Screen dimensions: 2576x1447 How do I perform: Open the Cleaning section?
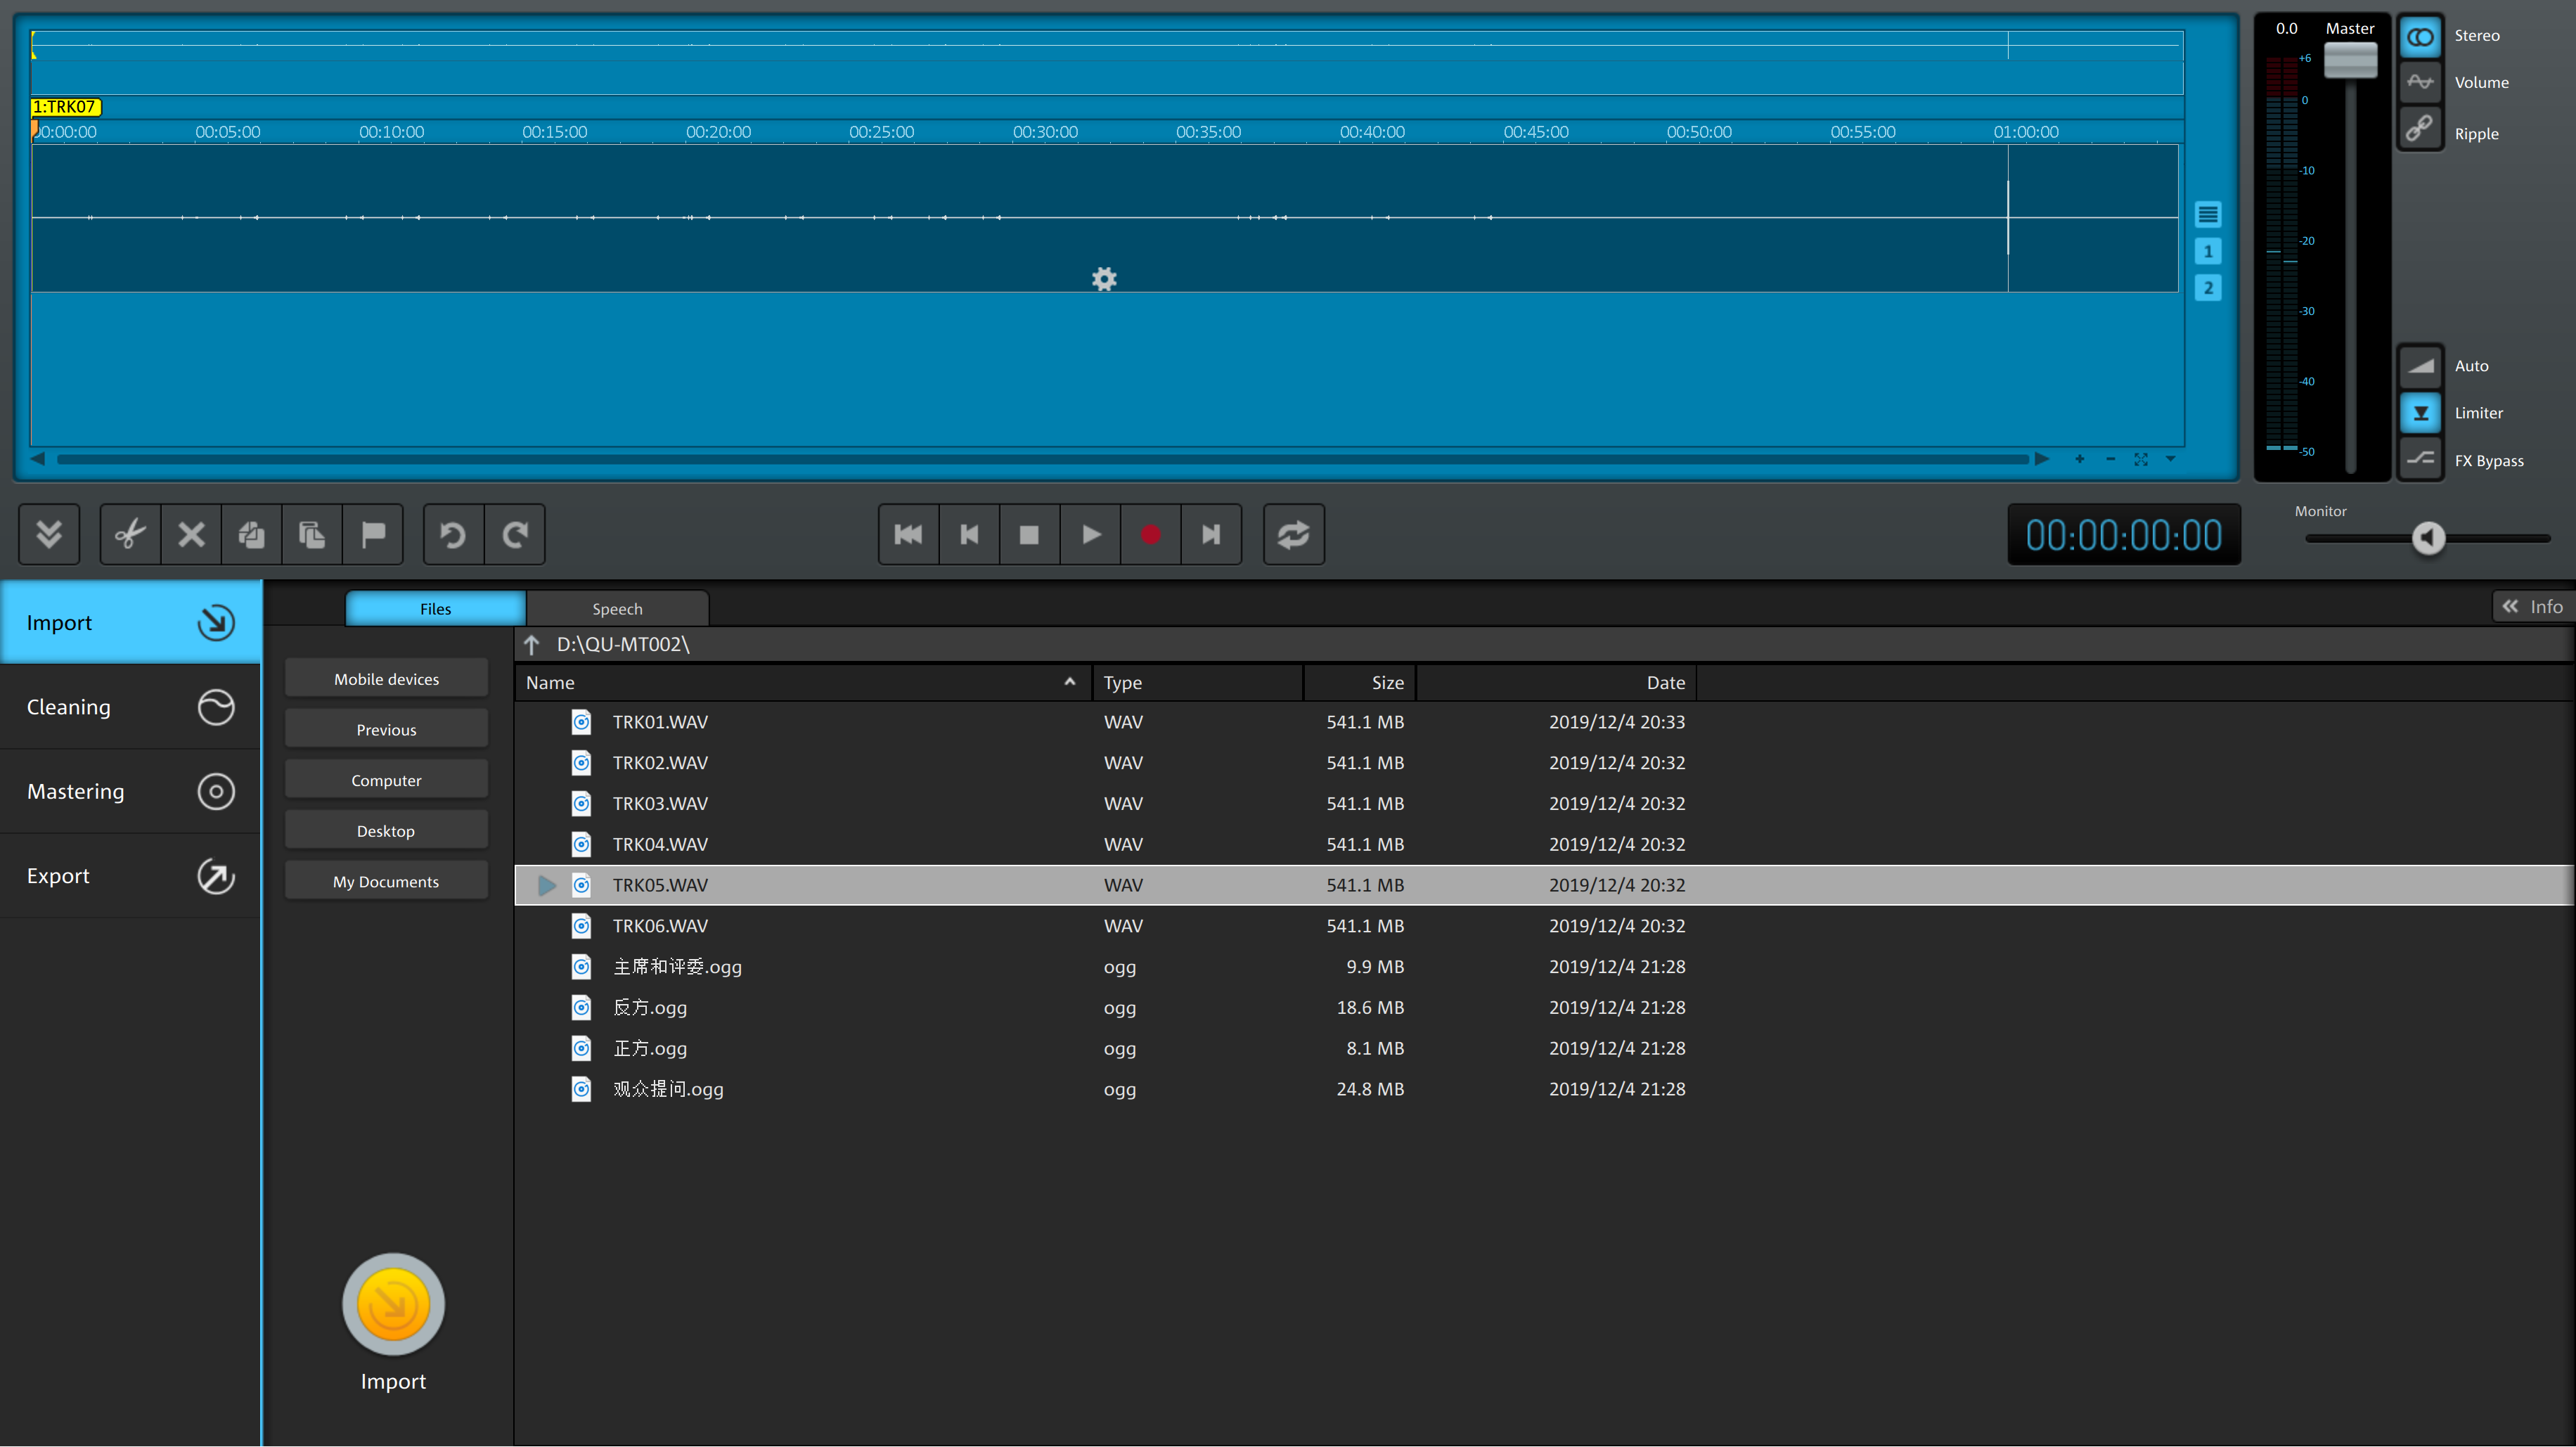tap(130, 707)
